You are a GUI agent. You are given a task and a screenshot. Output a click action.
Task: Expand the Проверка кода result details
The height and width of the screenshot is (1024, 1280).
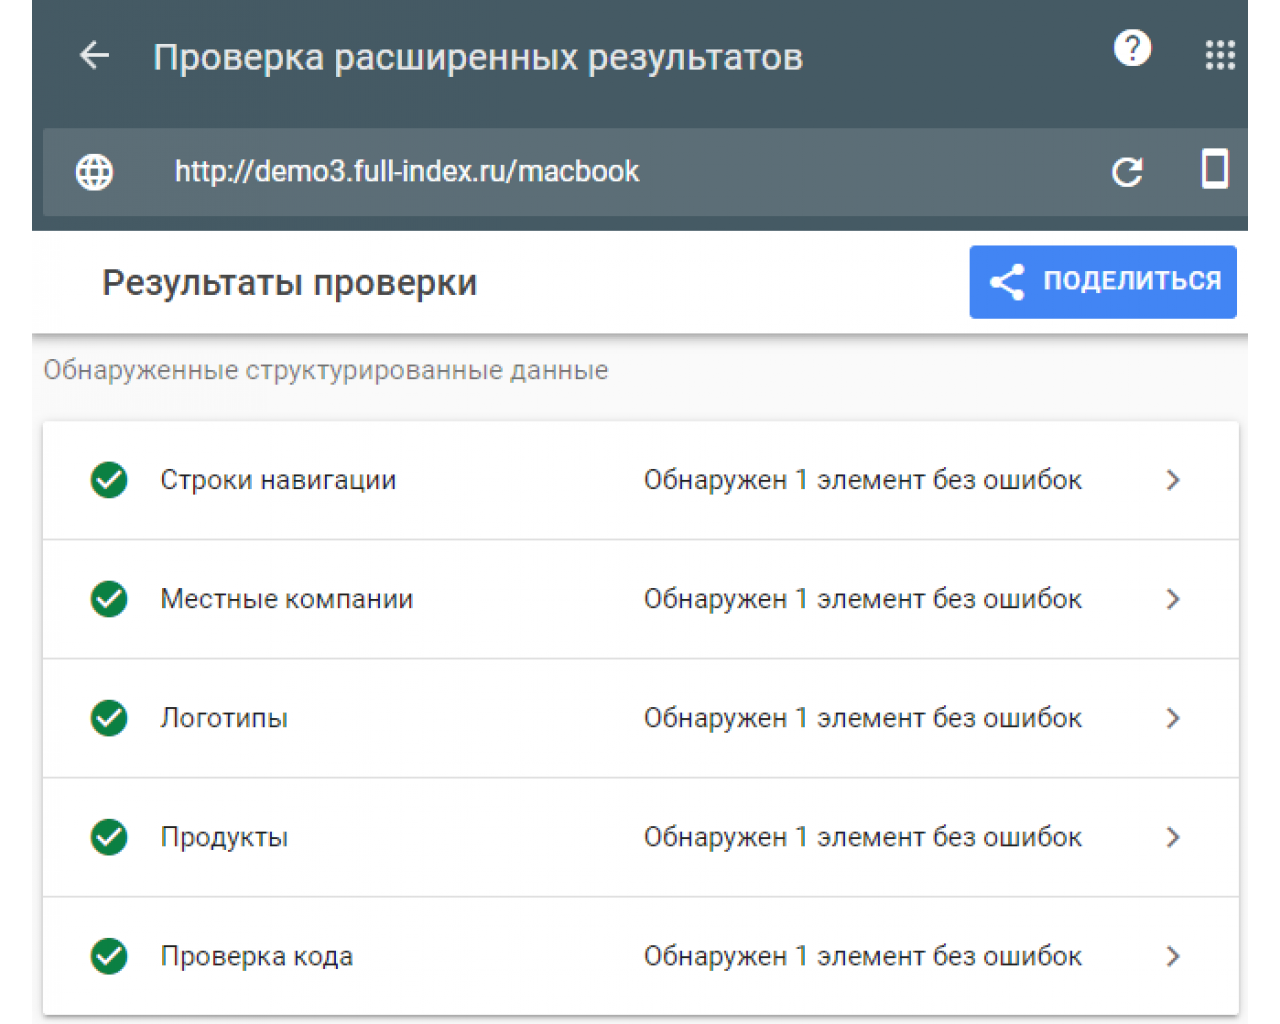point(1172,956)
